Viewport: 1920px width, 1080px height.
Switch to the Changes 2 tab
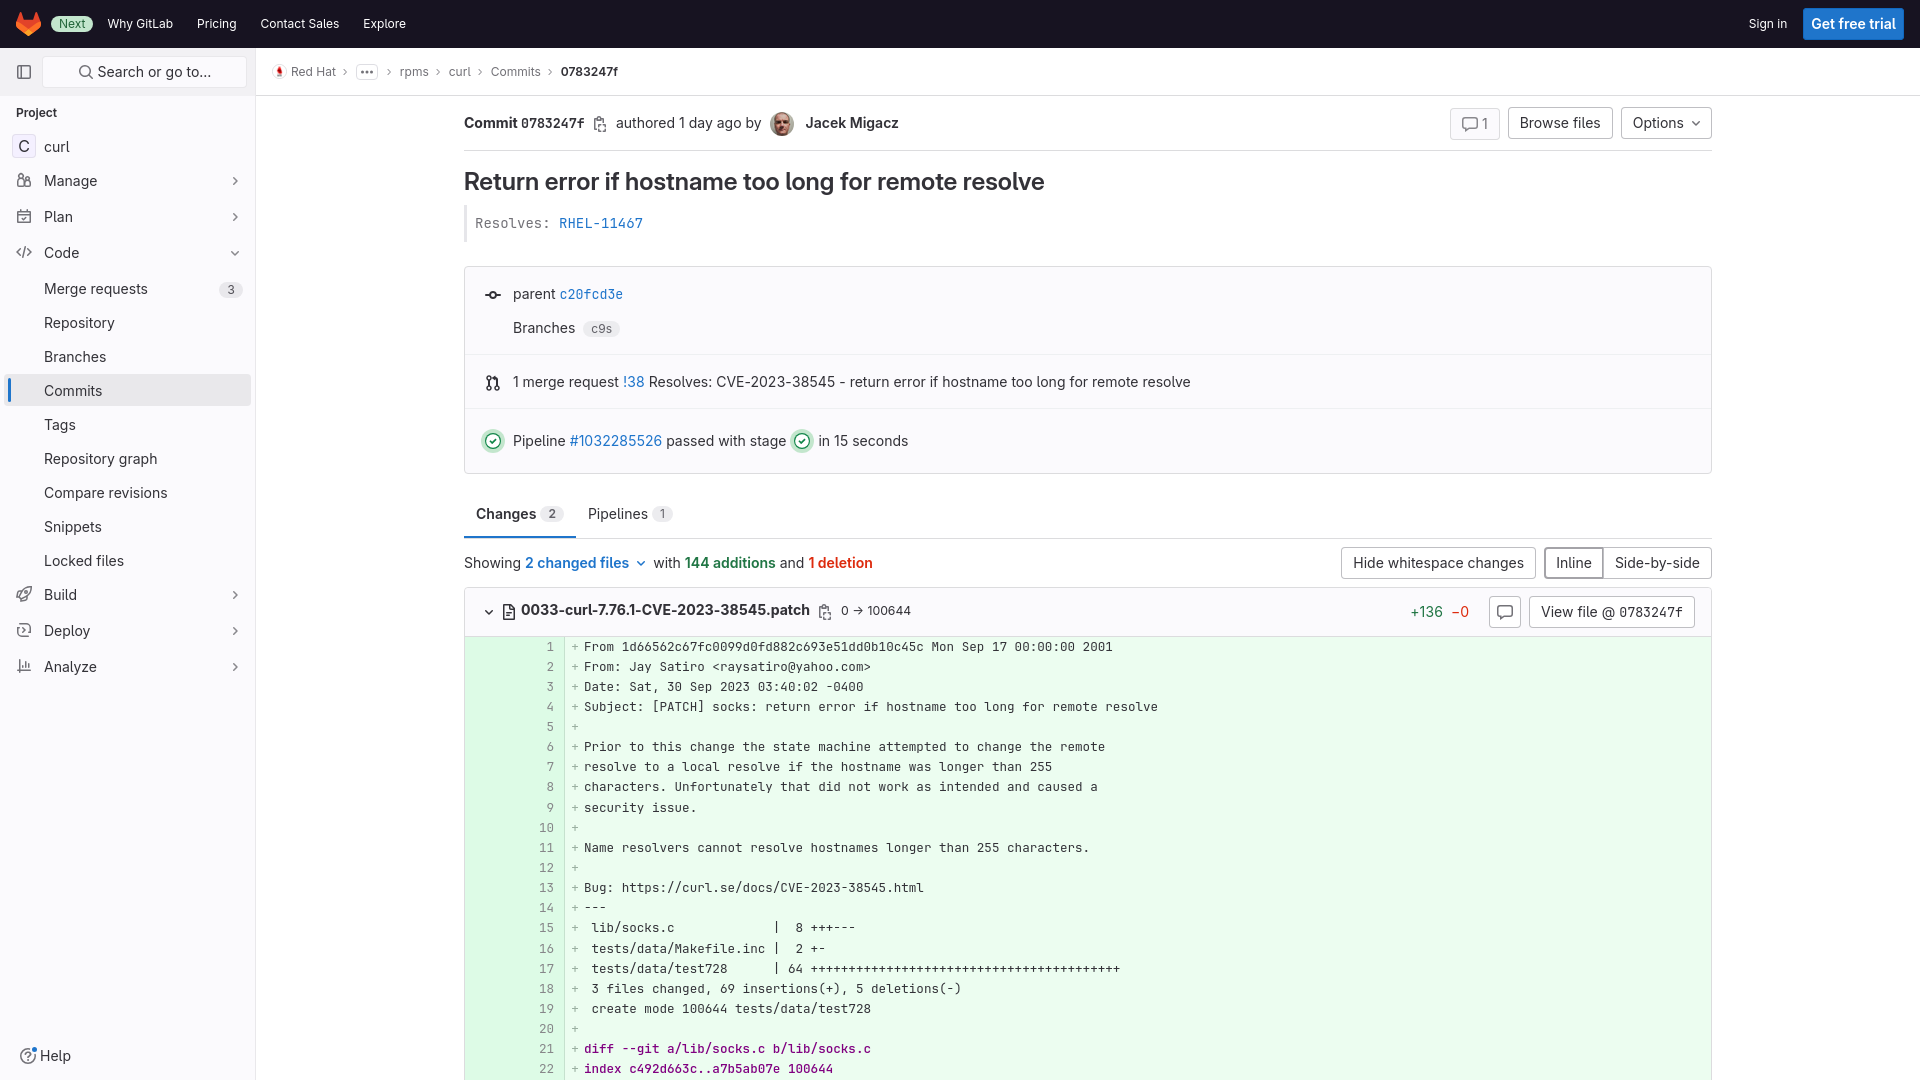click(518, 513)
